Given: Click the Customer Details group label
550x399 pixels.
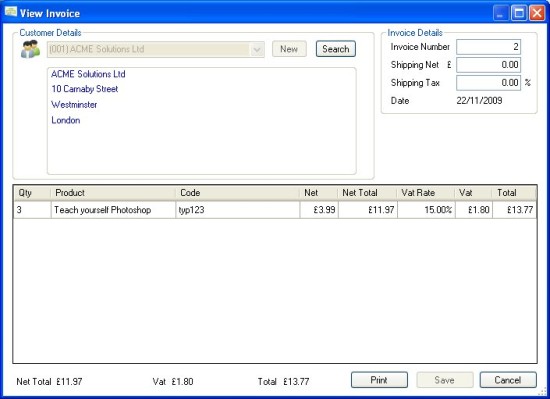Looking at the screenshot, I should coord(50,33).
